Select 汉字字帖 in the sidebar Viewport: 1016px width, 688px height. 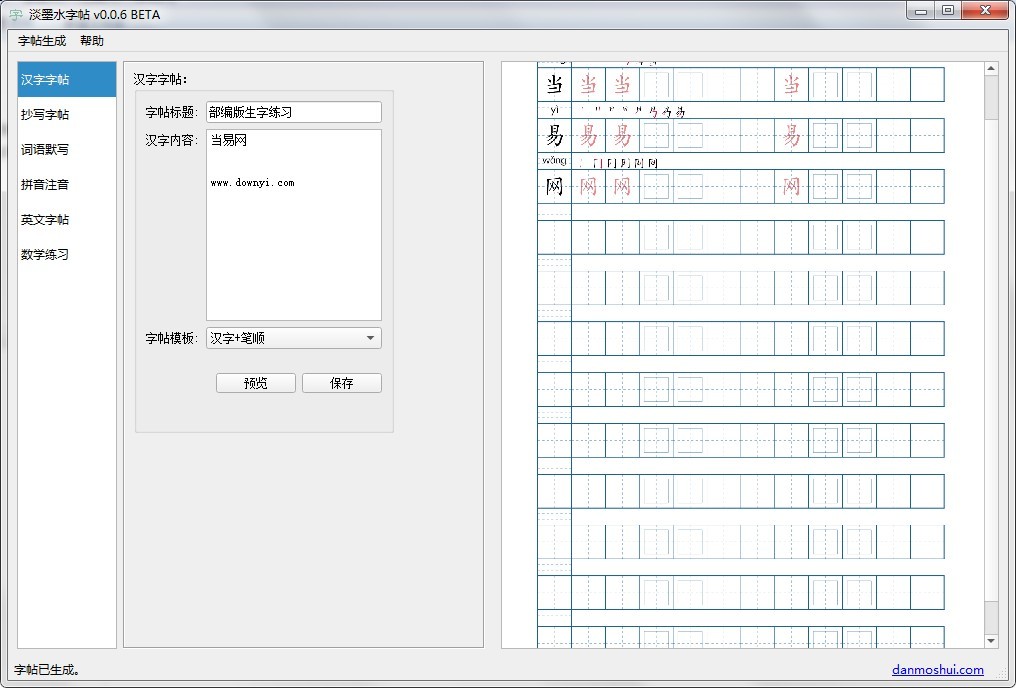tap(66, 80)
